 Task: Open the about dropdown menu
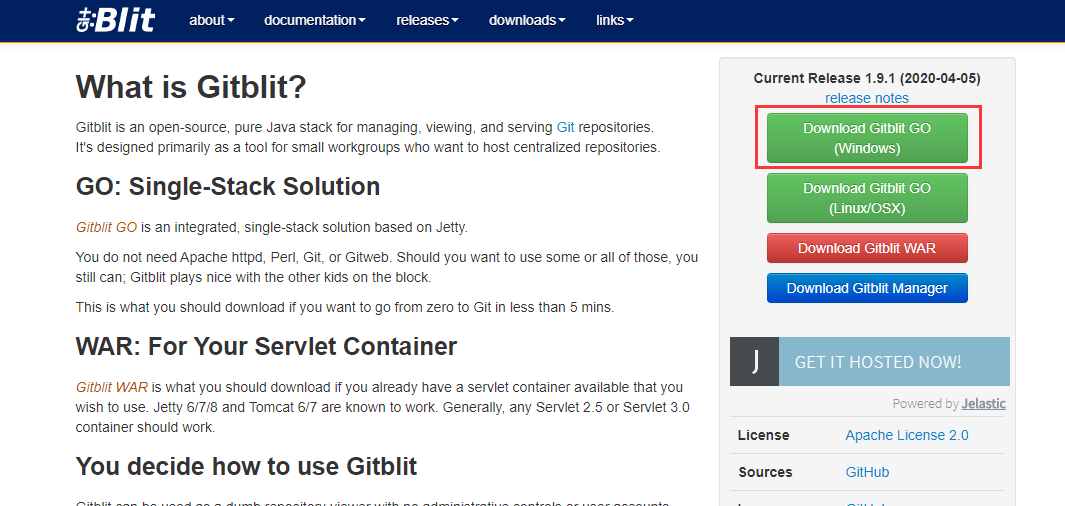pos(212,20)
